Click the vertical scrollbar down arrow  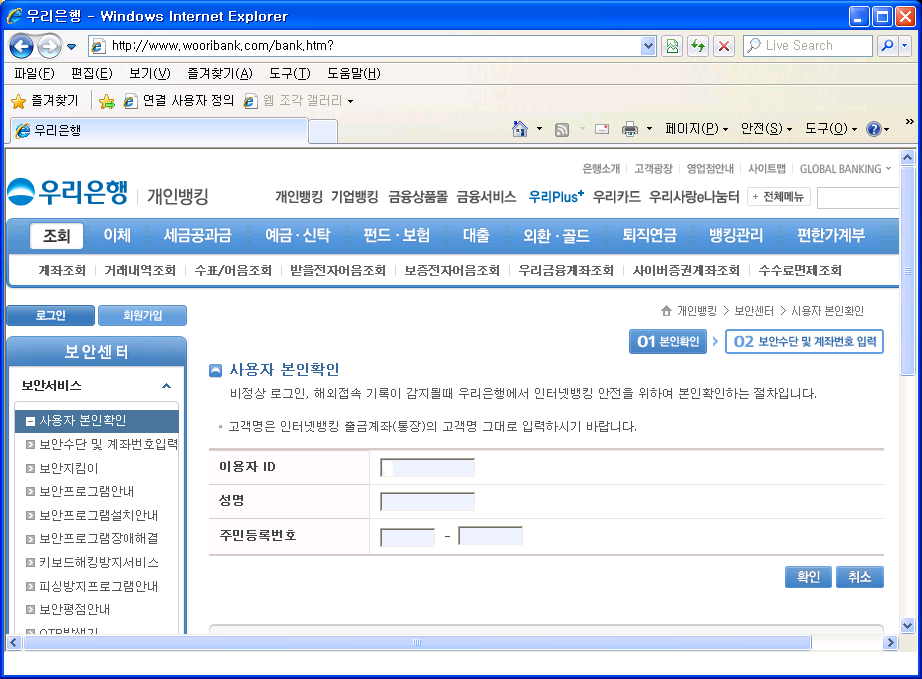(x=907, y=626)
